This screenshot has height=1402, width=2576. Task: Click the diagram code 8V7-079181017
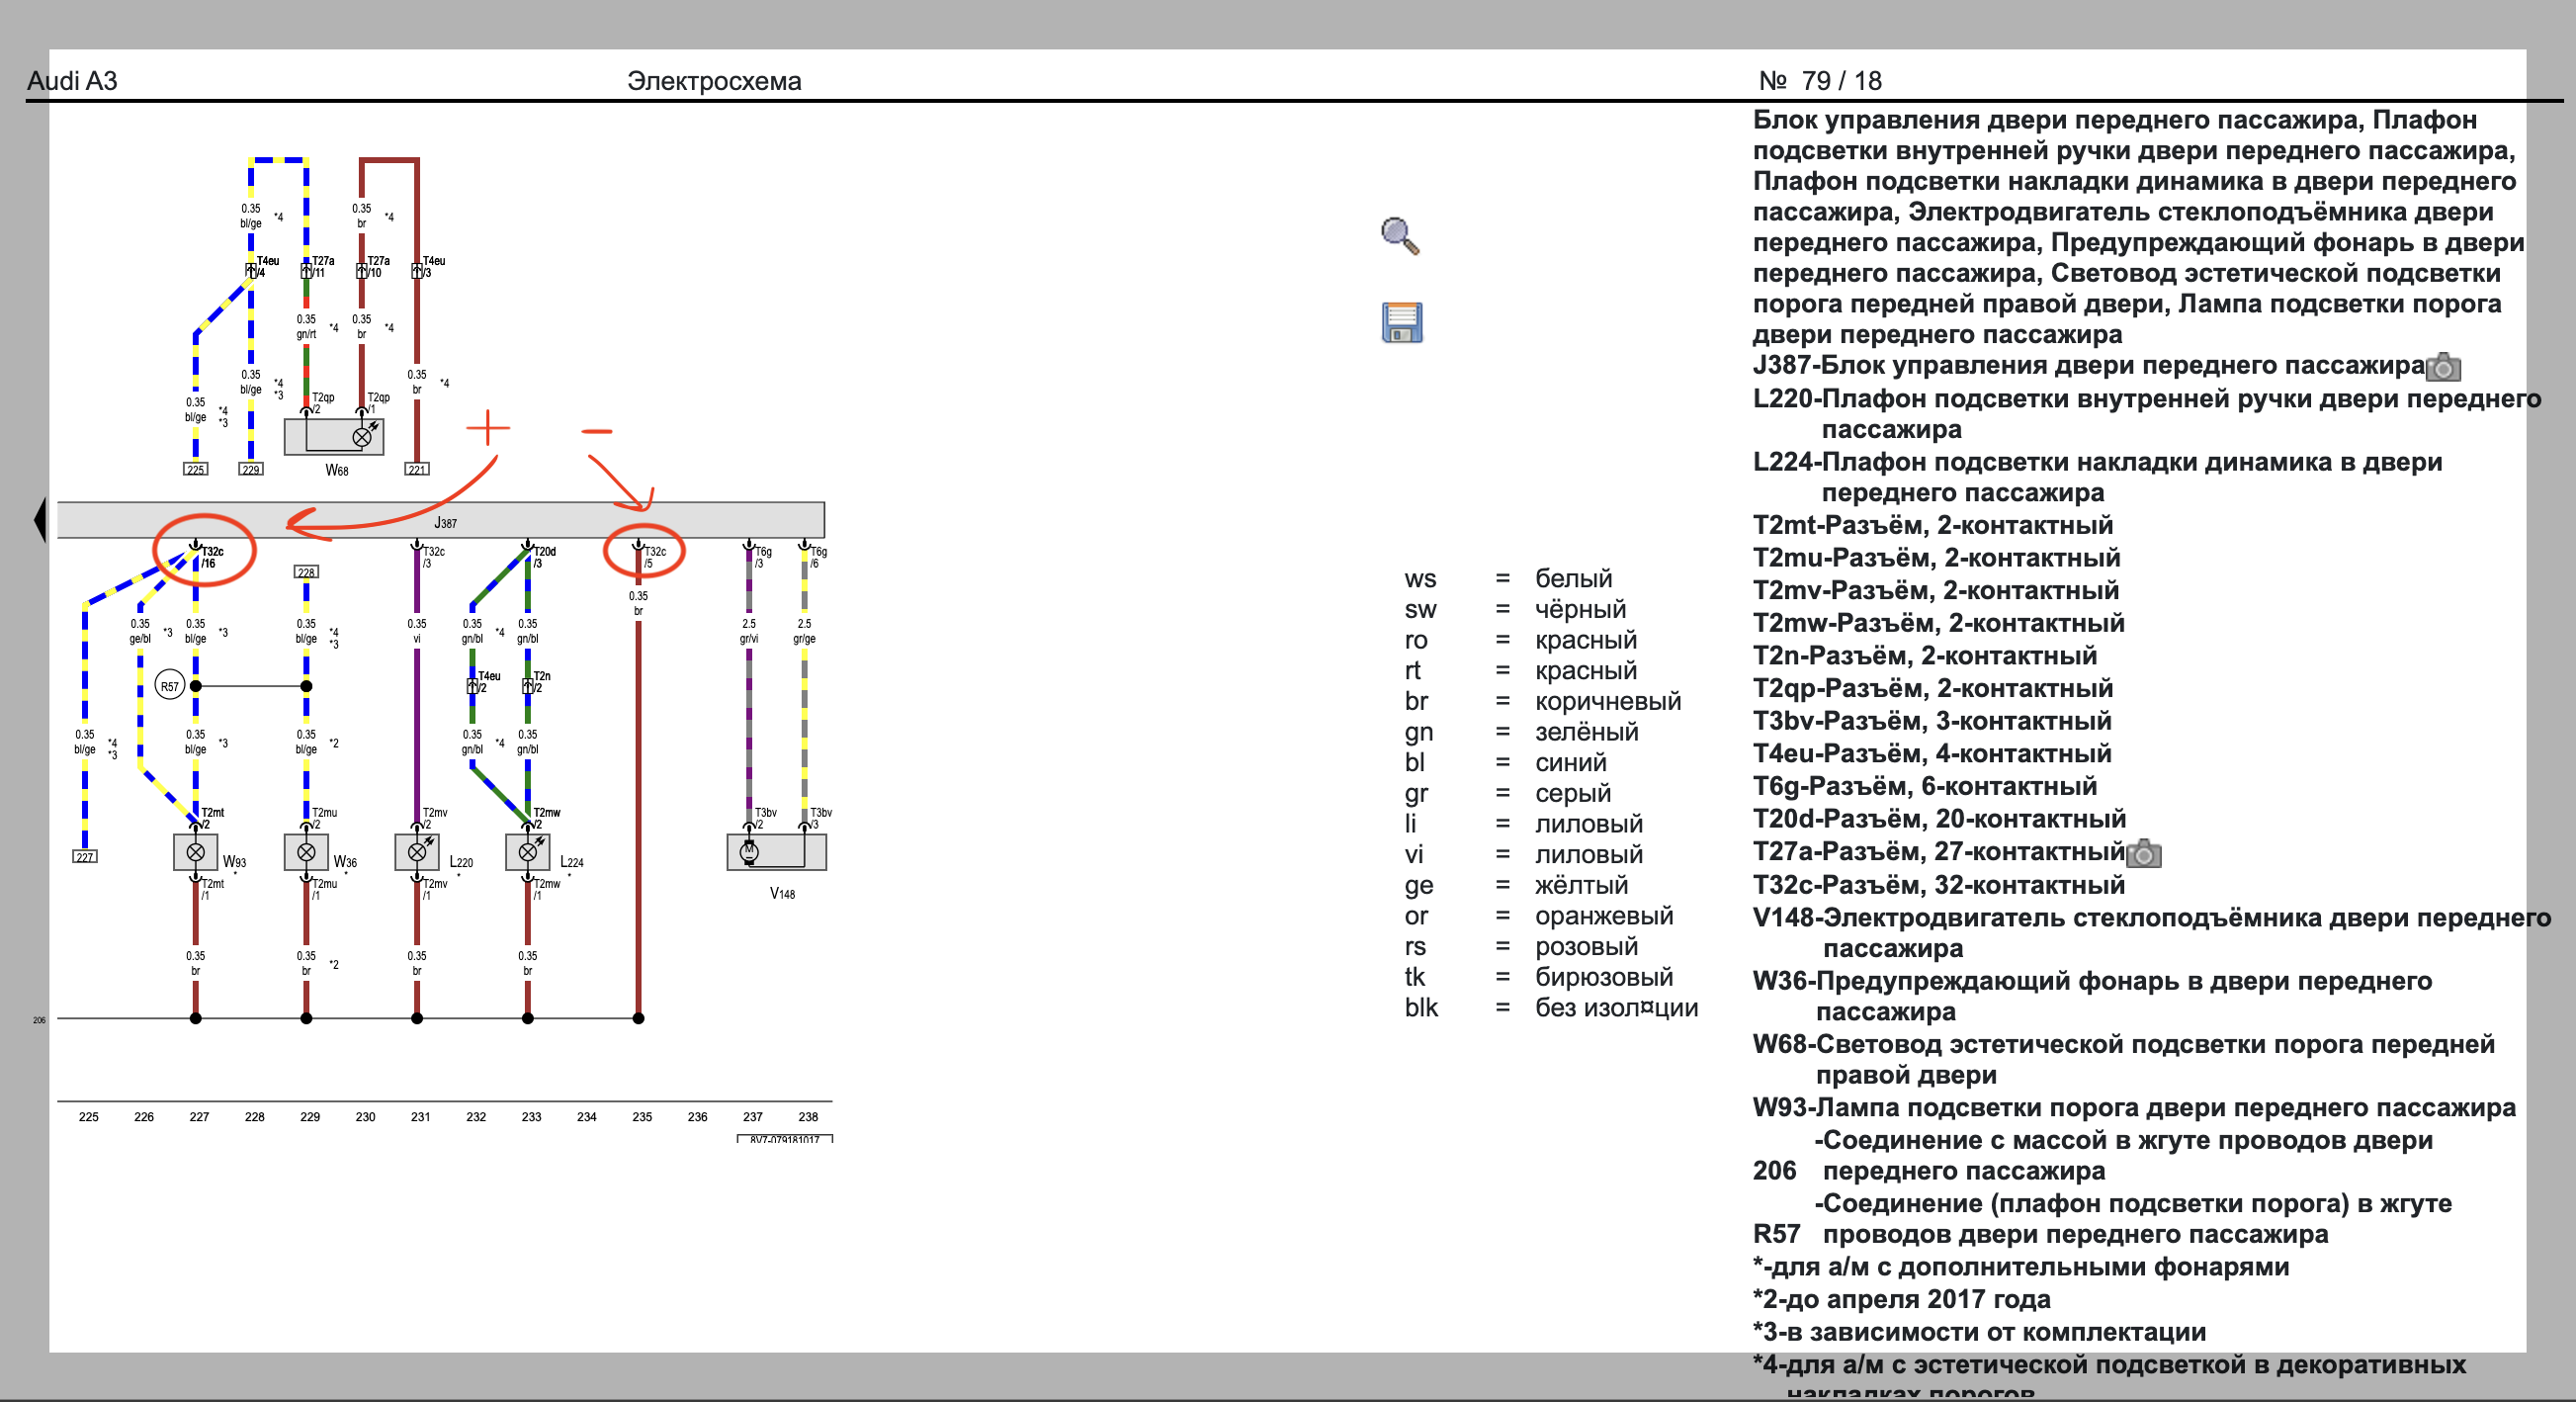(785, 1139)
